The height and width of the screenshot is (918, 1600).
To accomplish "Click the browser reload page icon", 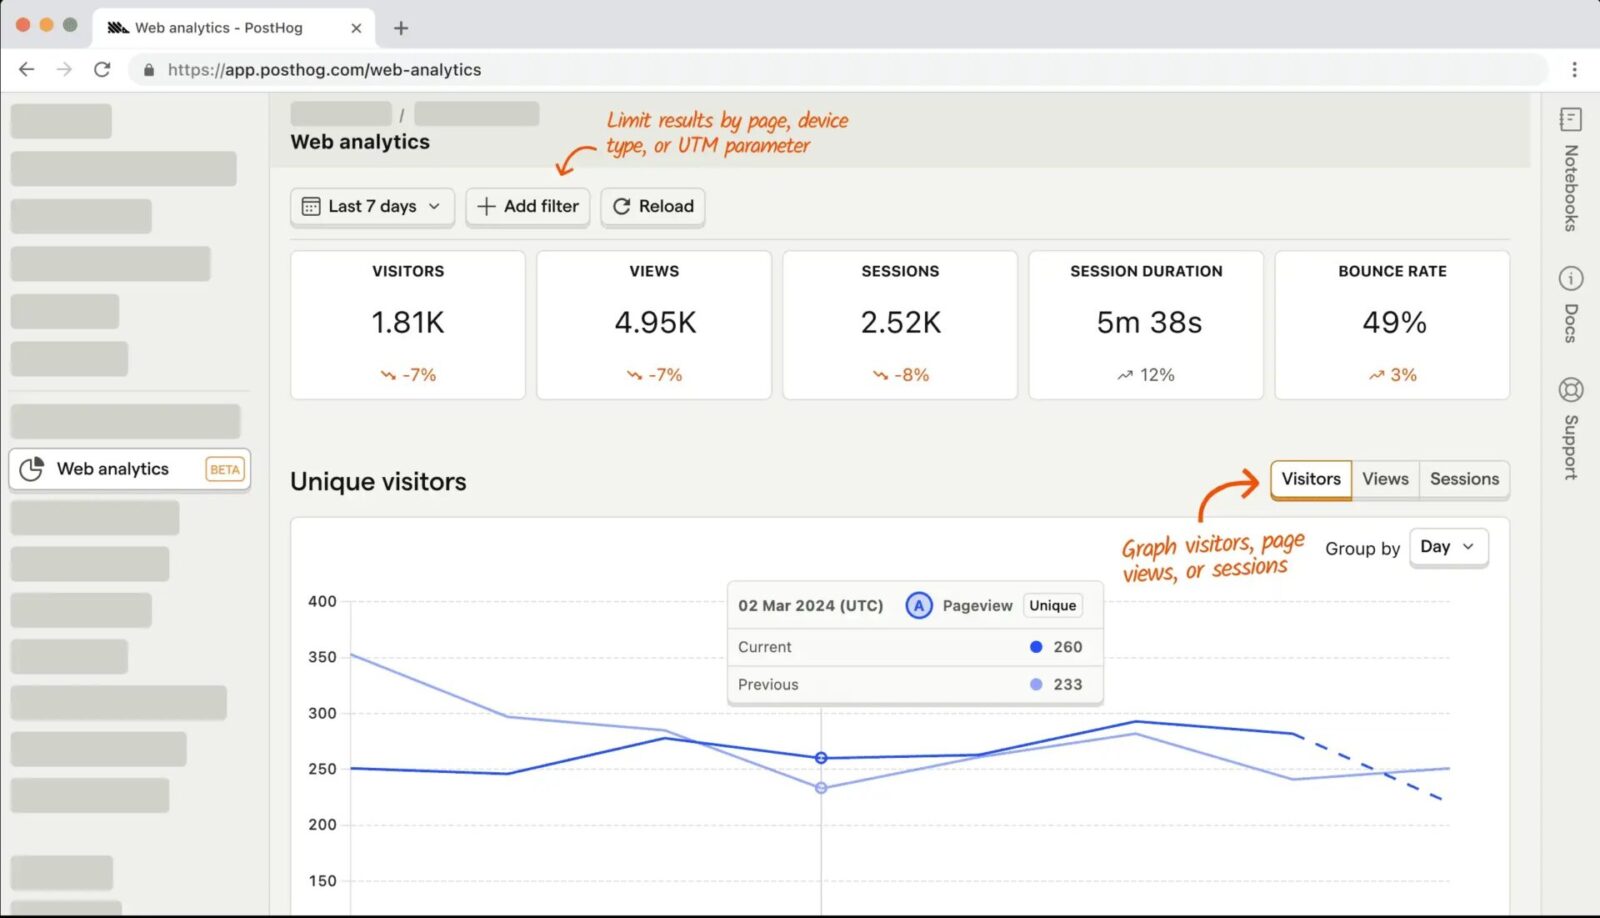I will point(102,69).
